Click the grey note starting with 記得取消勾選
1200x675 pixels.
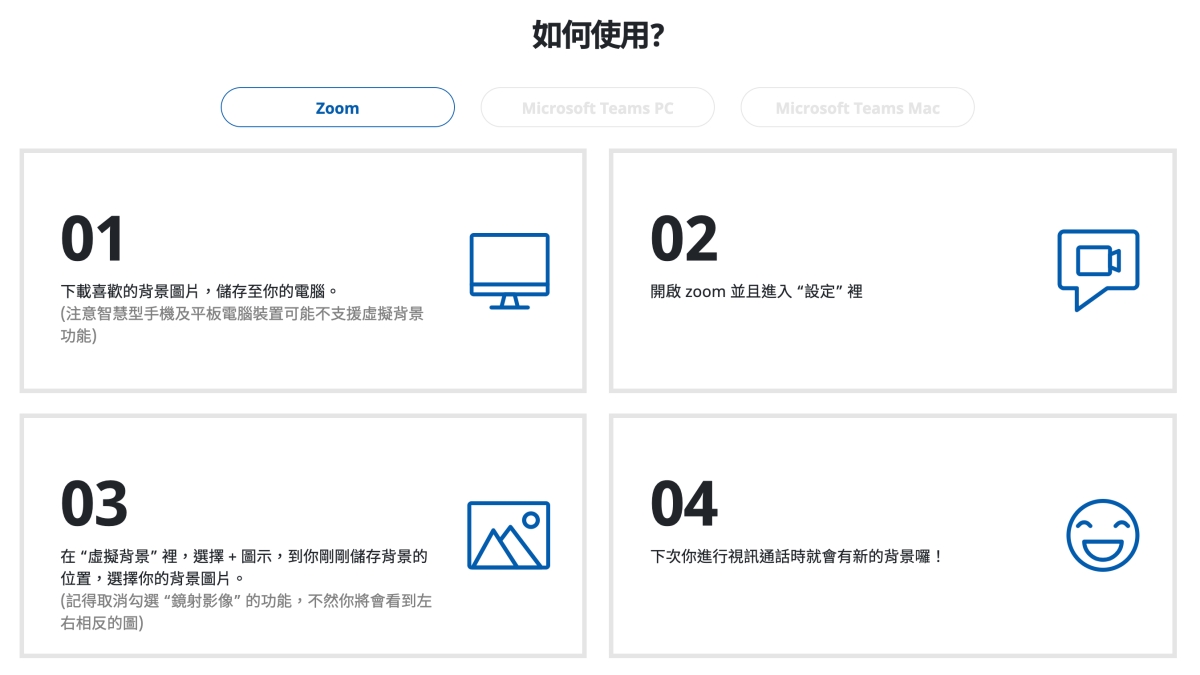pos(246,612)
